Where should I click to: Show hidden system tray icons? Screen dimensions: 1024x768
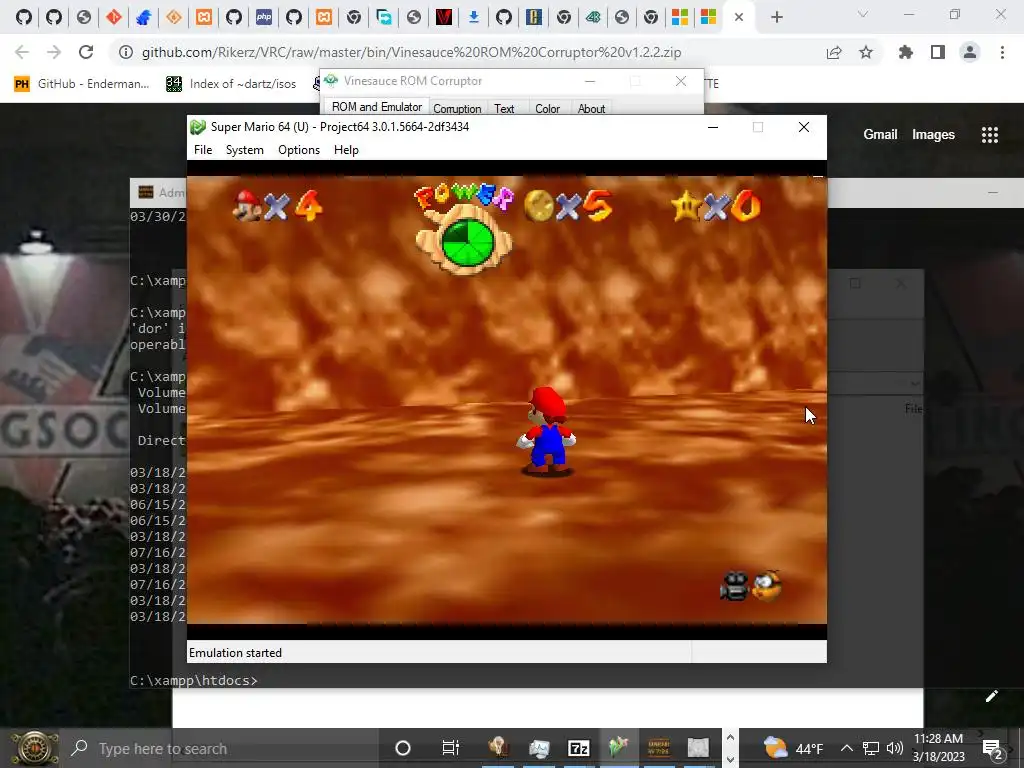[846, 748]
